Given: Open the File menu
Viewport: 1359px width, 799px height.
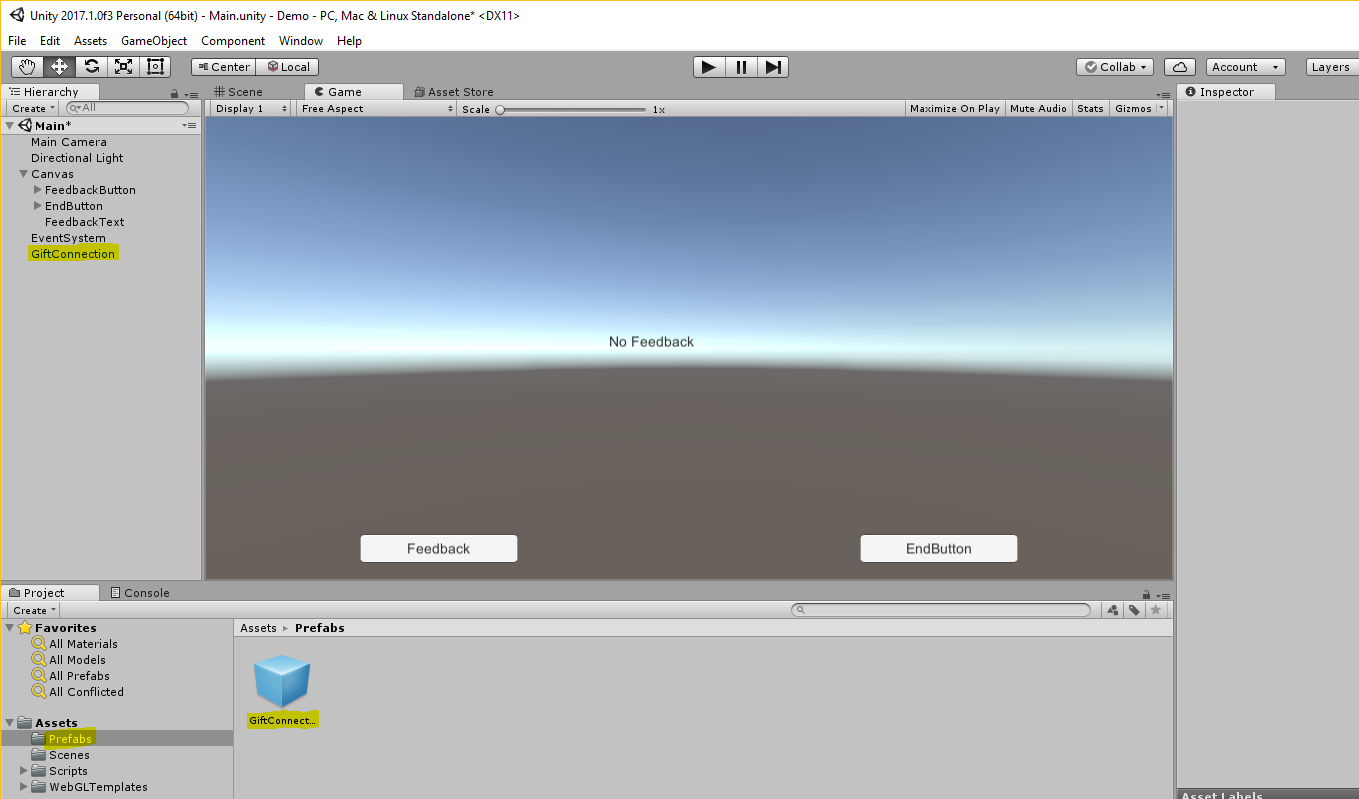Looking at the screenshot, I should [17, 41].
